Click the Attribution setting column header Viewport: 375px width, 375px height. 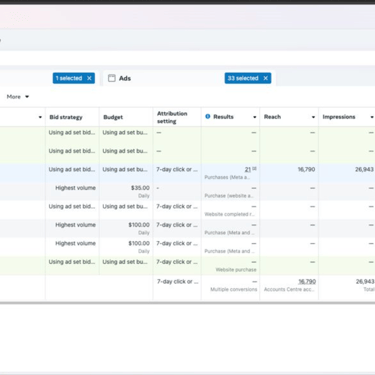(x=172, y=117)
